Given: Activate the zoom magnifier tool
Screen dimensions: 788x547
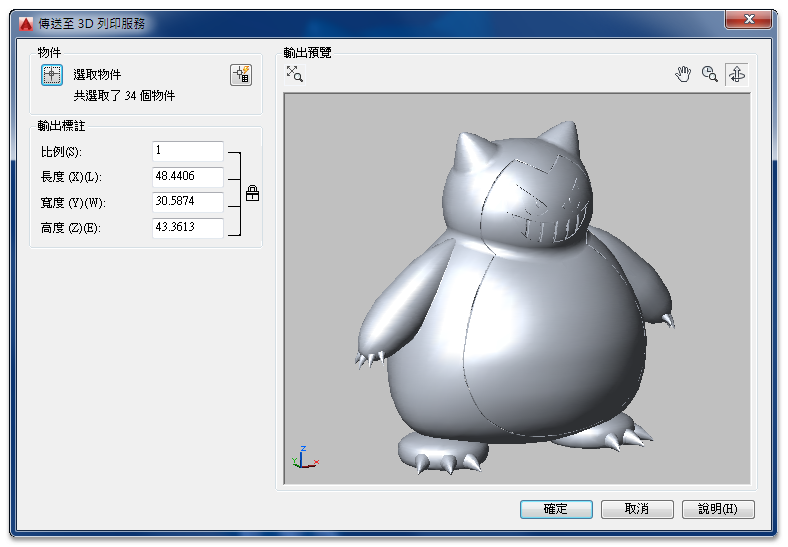Looking at the screenshot, I should [710, 74].
